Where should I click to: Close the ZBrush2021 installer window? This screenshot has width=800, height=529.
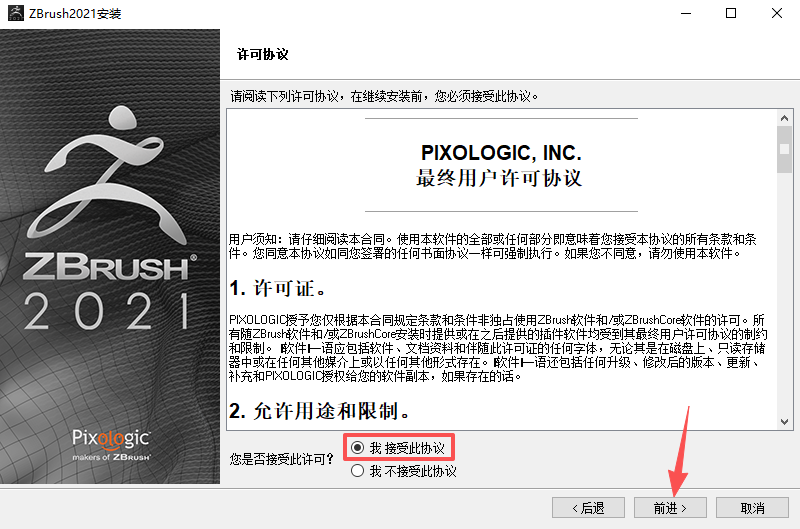777,13
